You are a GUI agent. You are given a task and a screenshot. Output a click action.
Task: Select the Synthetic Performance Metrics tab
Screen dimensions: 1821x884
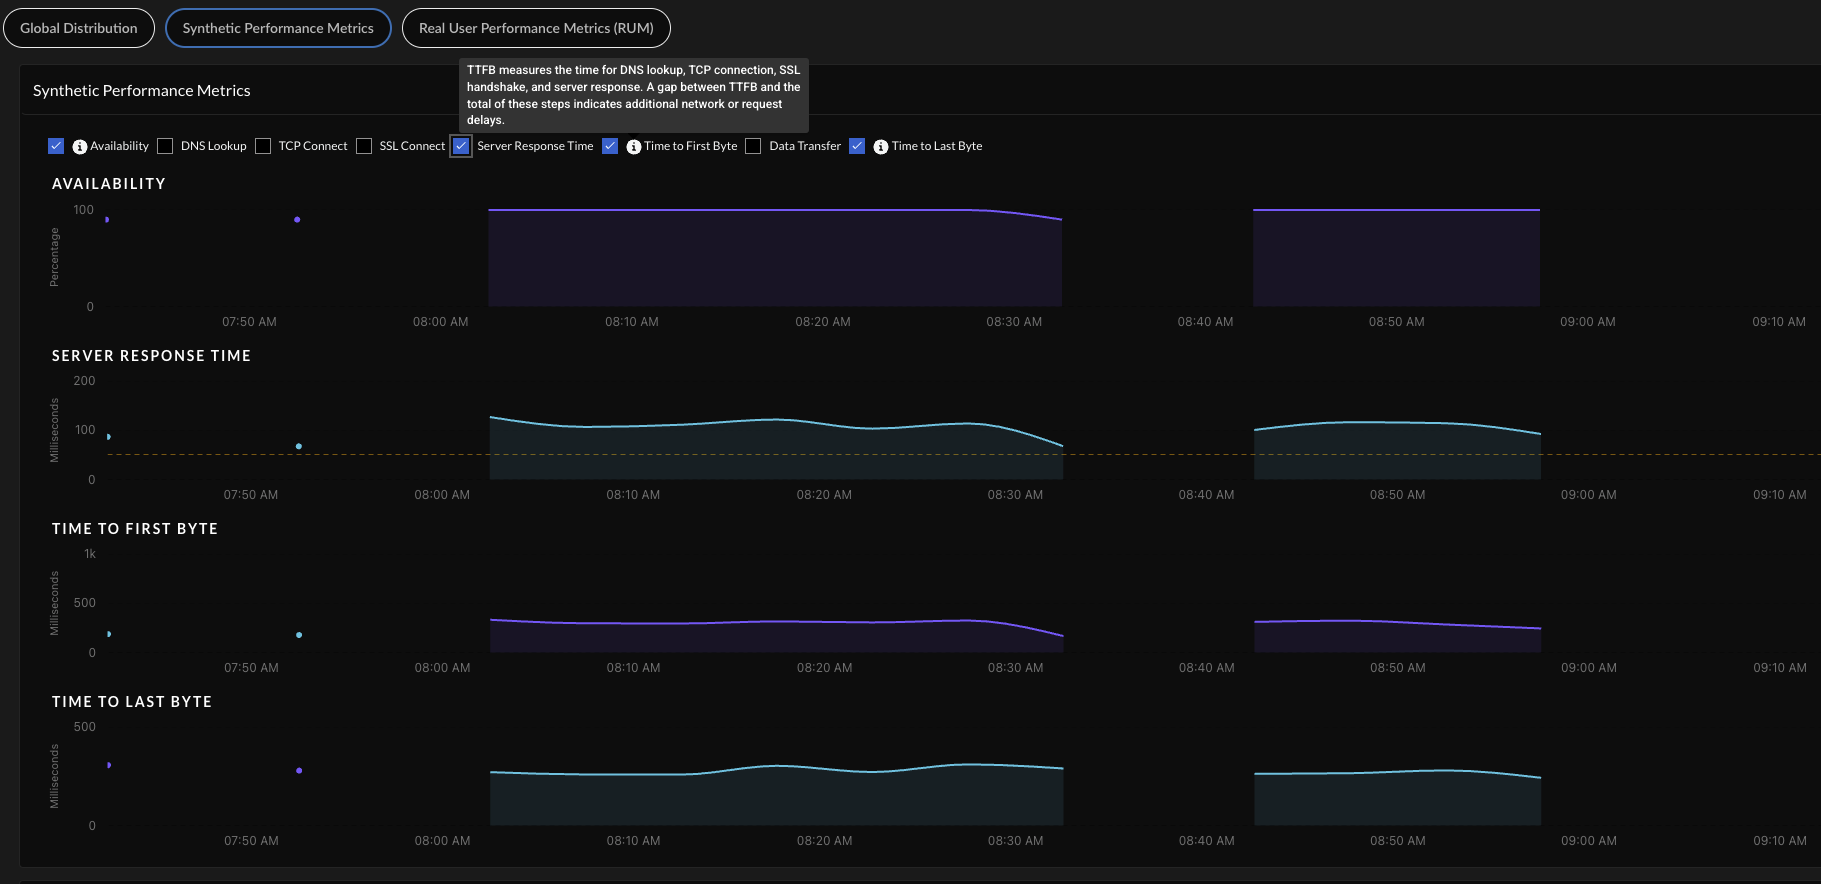coord(278,28)
